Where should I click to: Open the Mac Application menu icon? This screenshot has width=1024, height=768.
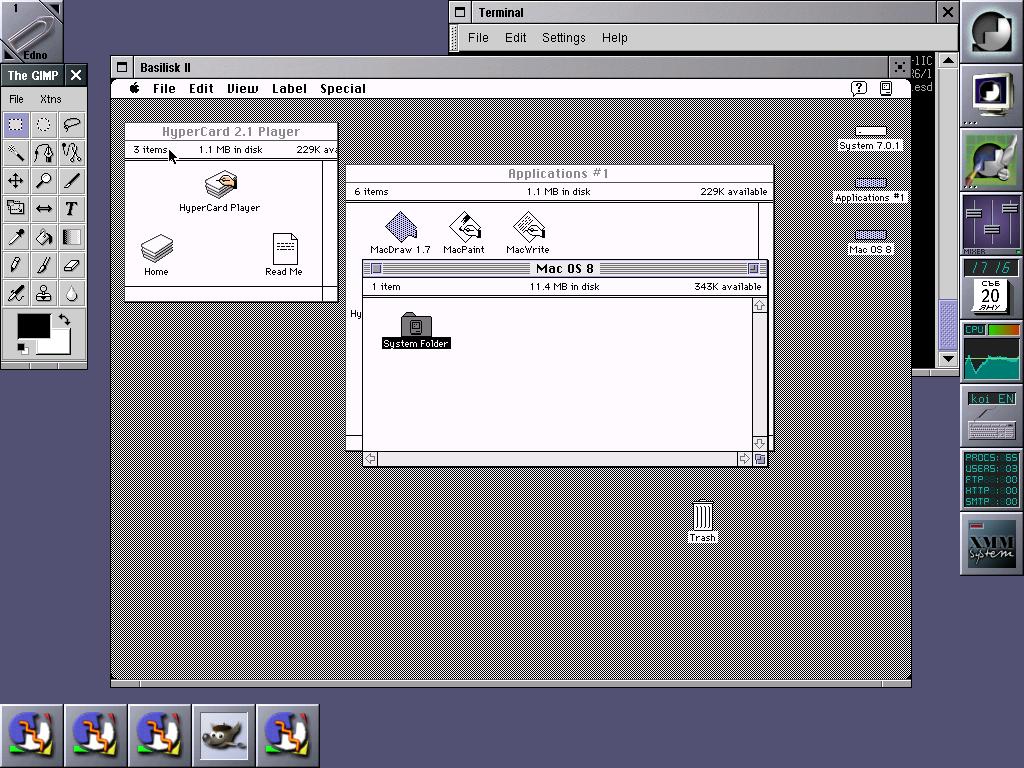tap(886, 88)
